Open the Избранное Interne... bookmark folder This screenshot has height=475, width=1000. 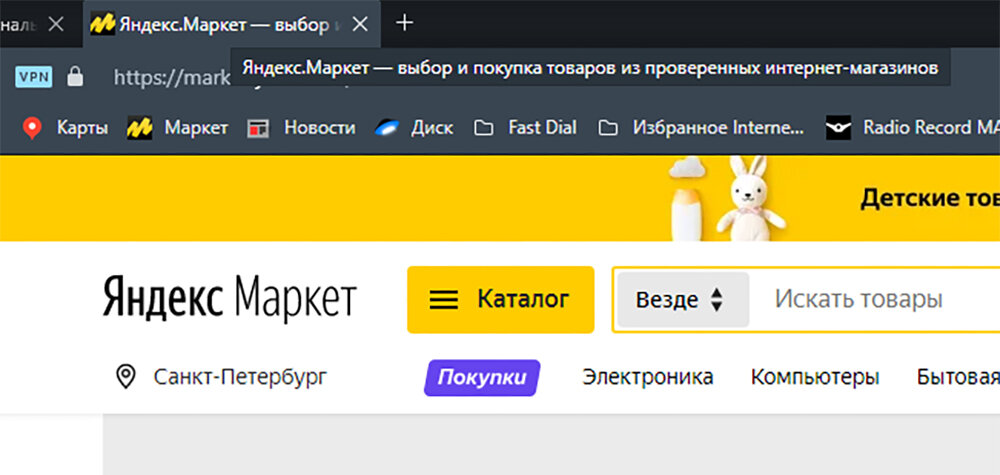(x=702, y=128)
